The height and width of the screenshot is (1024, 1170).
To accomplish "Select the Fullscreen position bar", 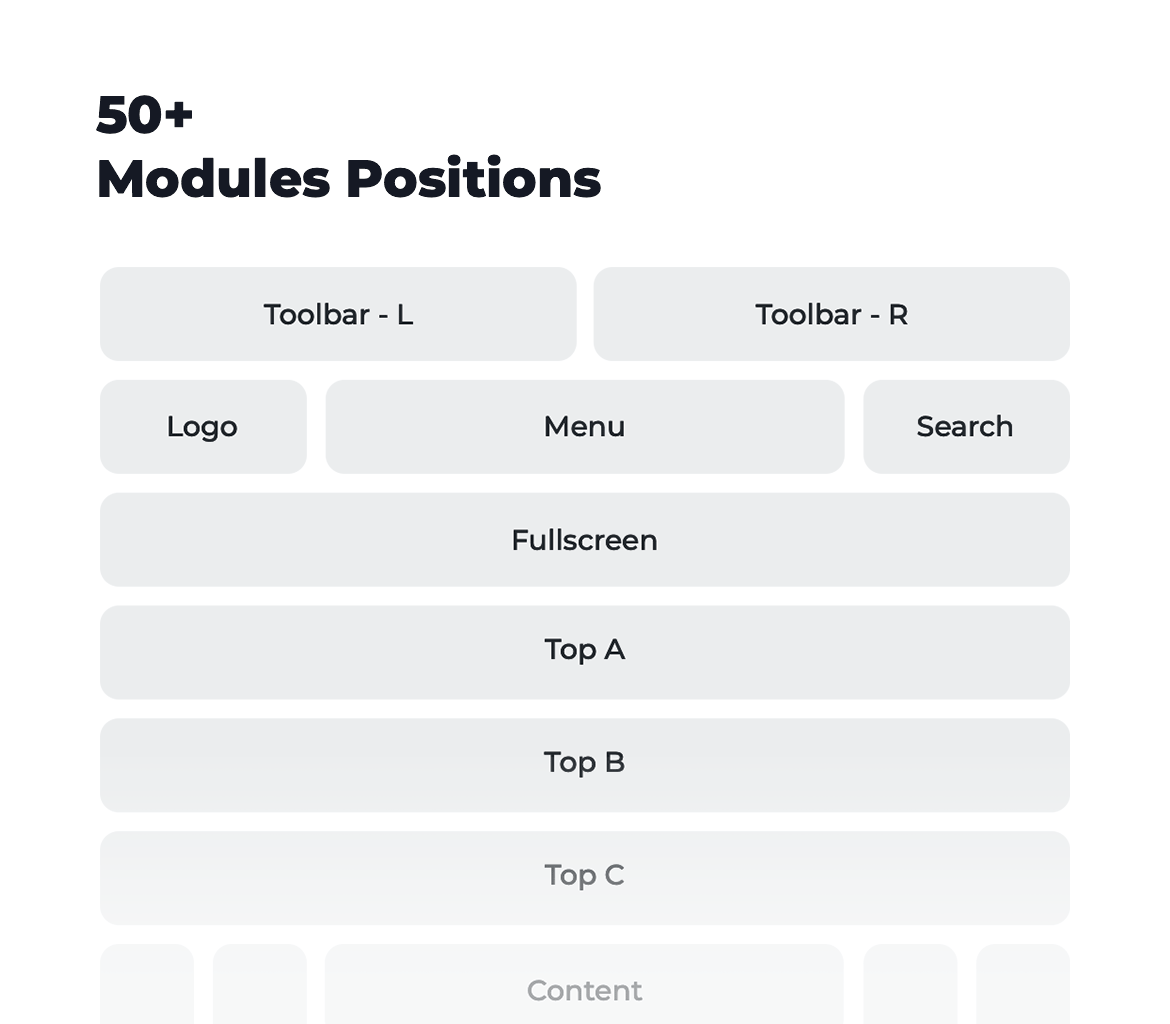I will point(585,540).
